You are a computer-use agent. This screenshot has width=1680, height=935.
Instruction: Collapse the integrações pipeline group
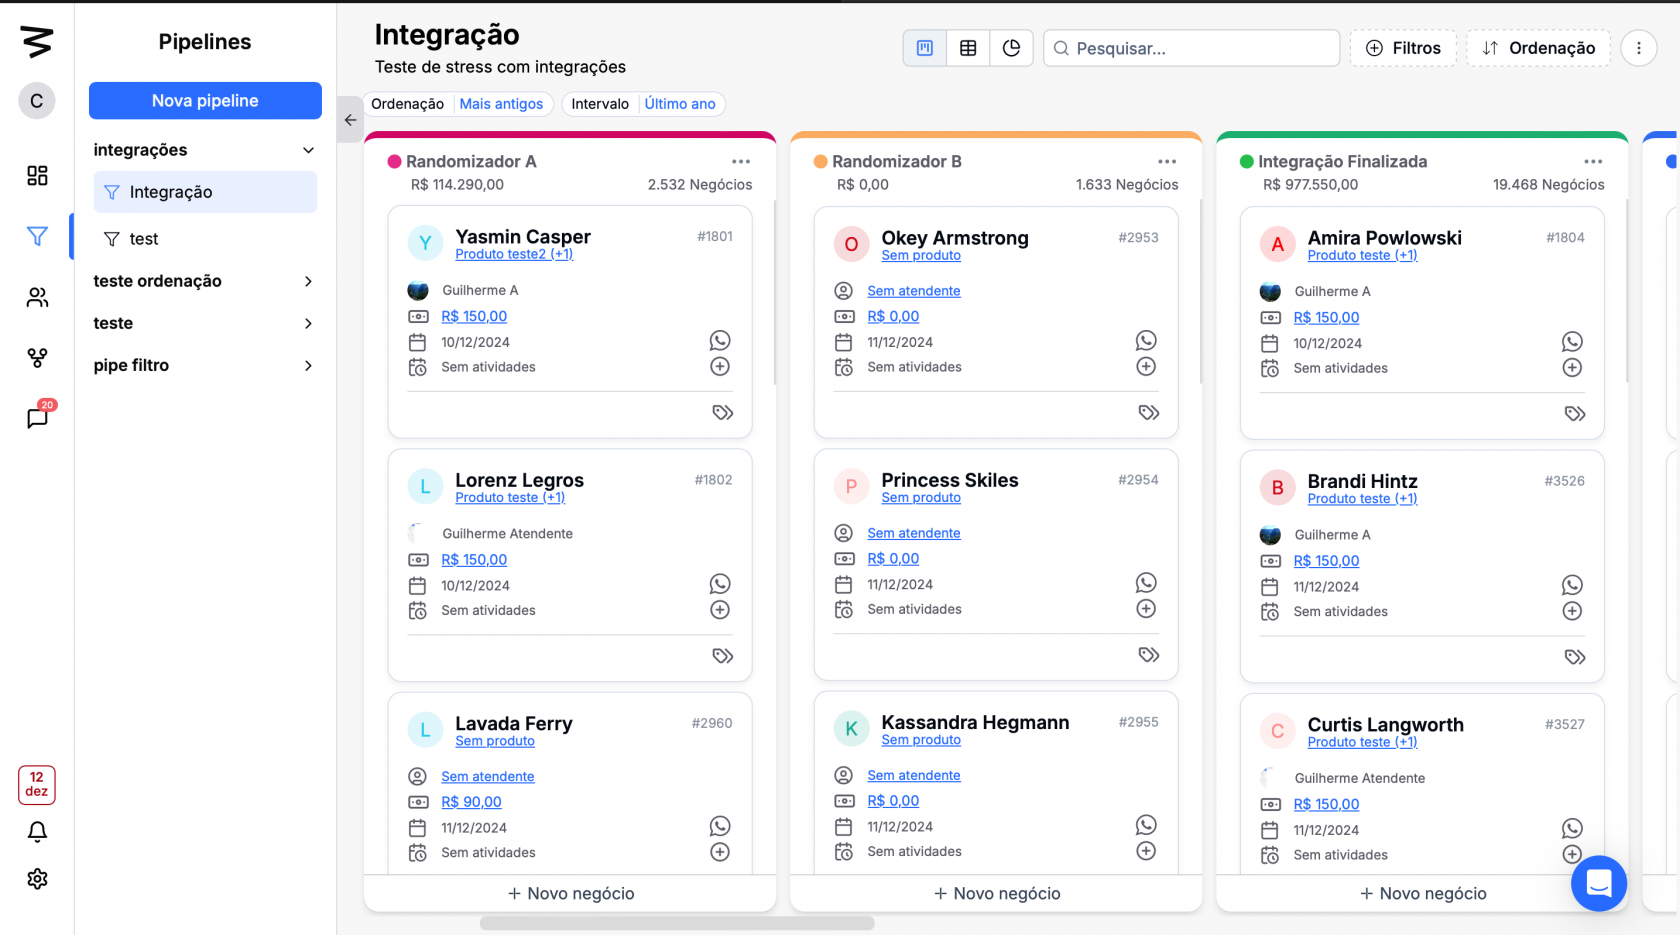pyautogui.click(x=308, y=150)
